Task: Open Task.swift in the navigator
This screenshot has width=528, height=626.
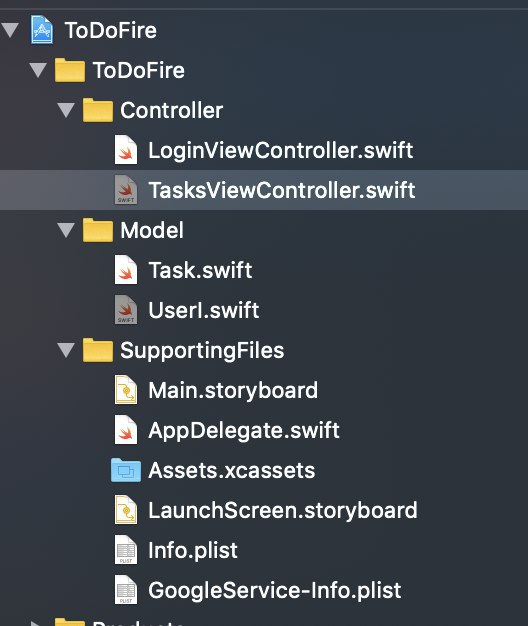Action: (200, 270)
